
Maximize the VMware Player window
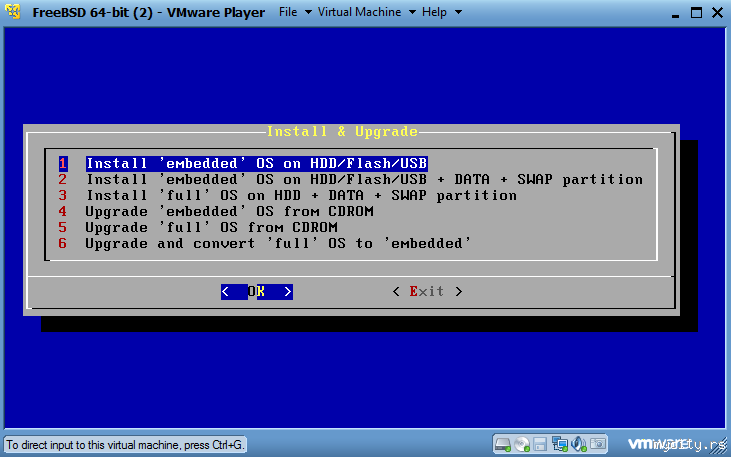(x=696, y=13)
